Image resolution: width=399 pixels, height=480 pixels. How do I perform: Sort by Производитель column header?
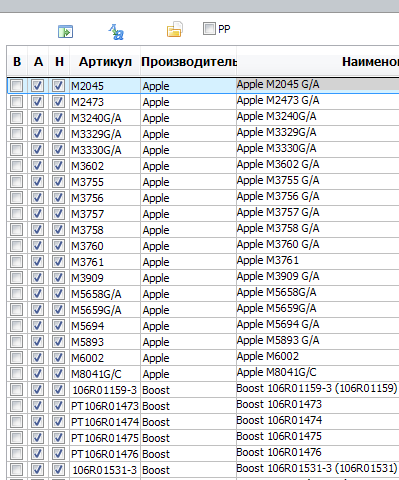point(189,62)
